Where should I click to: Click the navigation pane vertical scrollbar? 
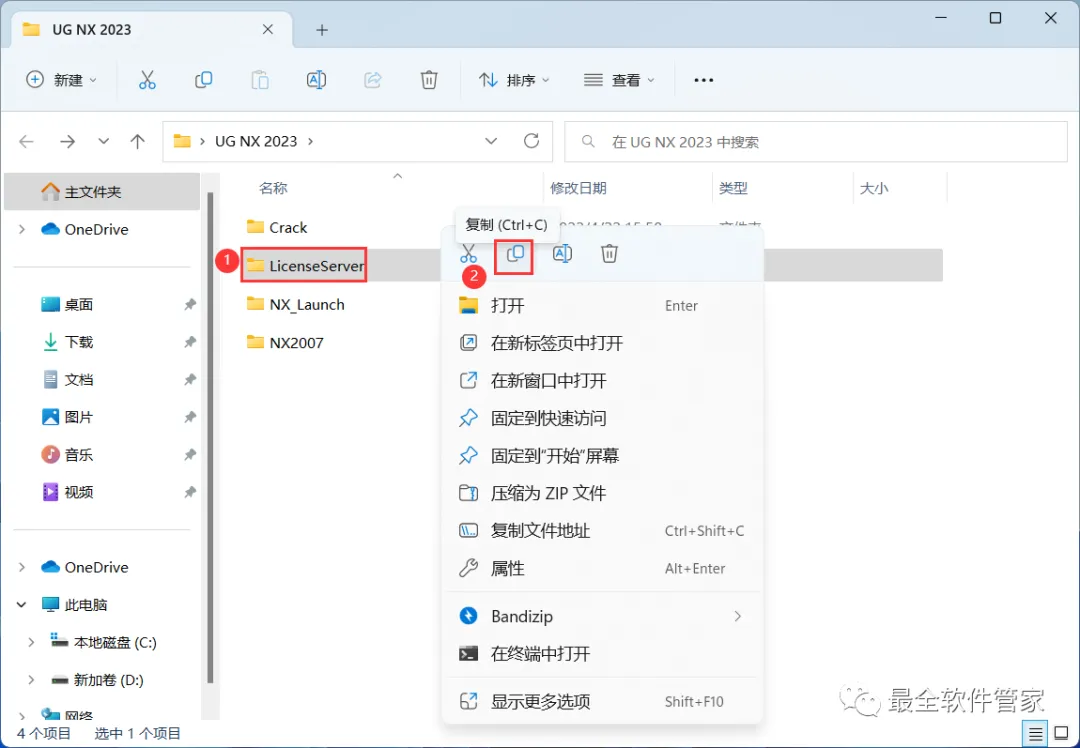(x=210, y=437)
